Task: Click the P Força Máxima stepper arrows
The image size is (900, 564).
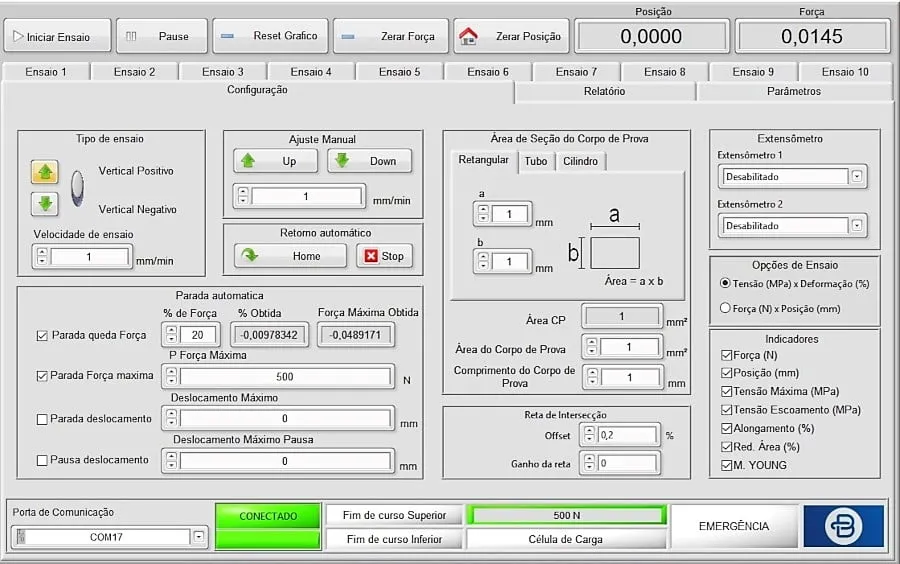Action: pyautogui.click(x=171, y=376)
